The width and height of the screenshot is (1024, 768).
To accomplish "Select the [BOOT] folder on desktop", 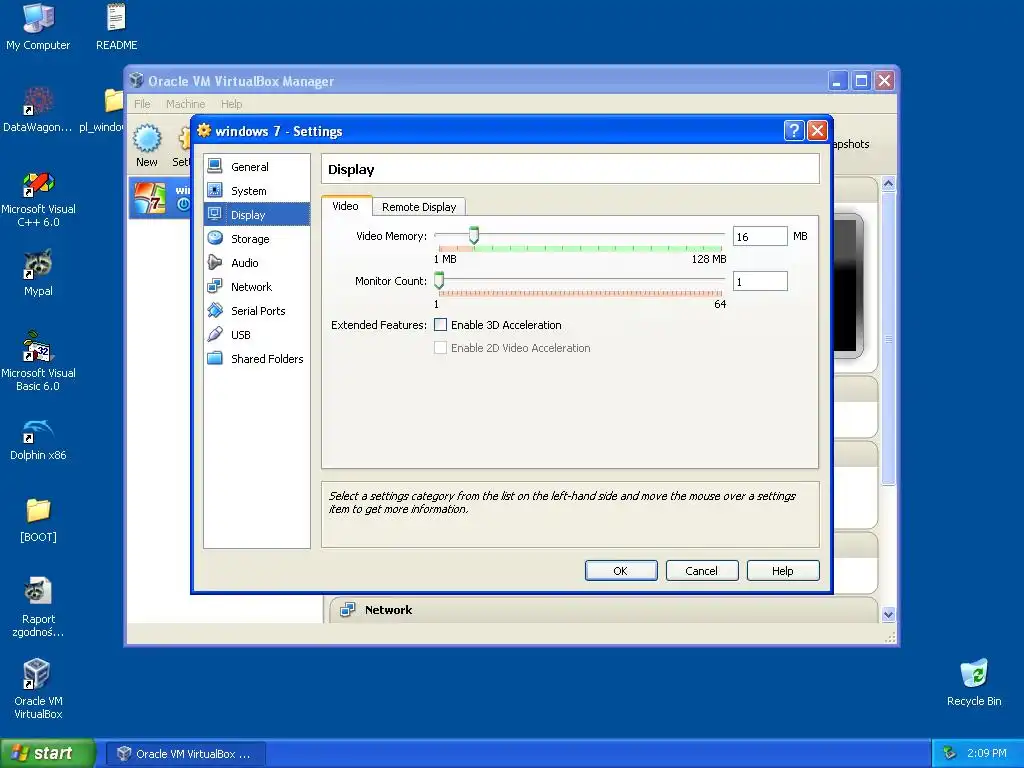I will (38, 520).
